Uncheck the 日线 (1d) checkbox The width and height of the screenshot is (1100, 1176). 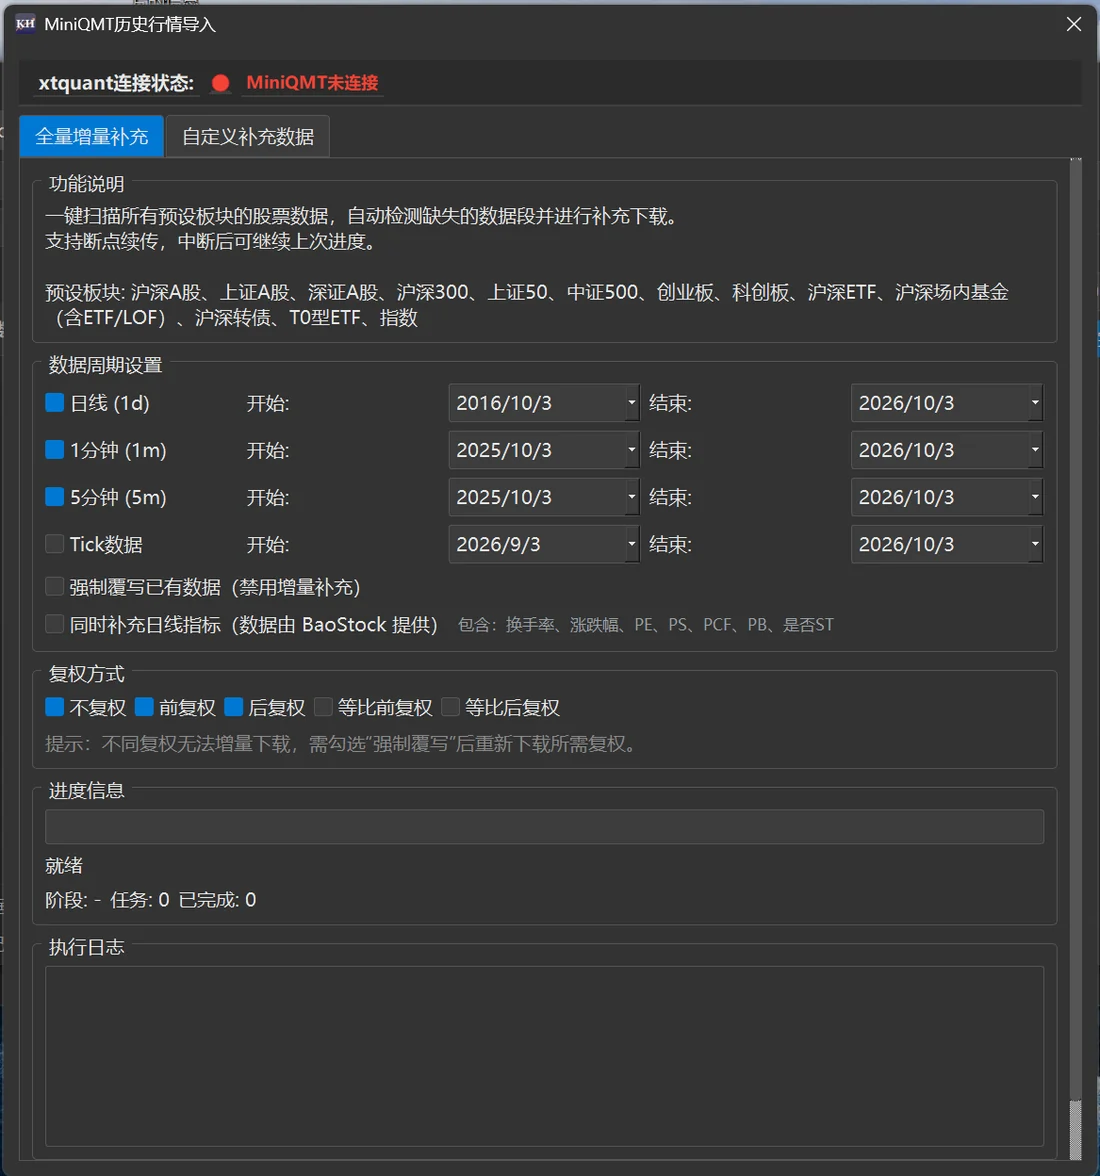point(55,403)
